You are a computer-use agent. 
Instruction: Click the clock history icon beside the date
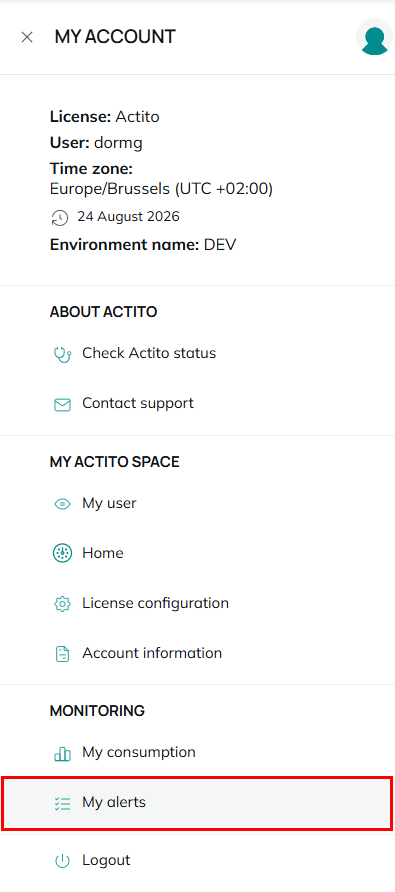click(60, 217)
